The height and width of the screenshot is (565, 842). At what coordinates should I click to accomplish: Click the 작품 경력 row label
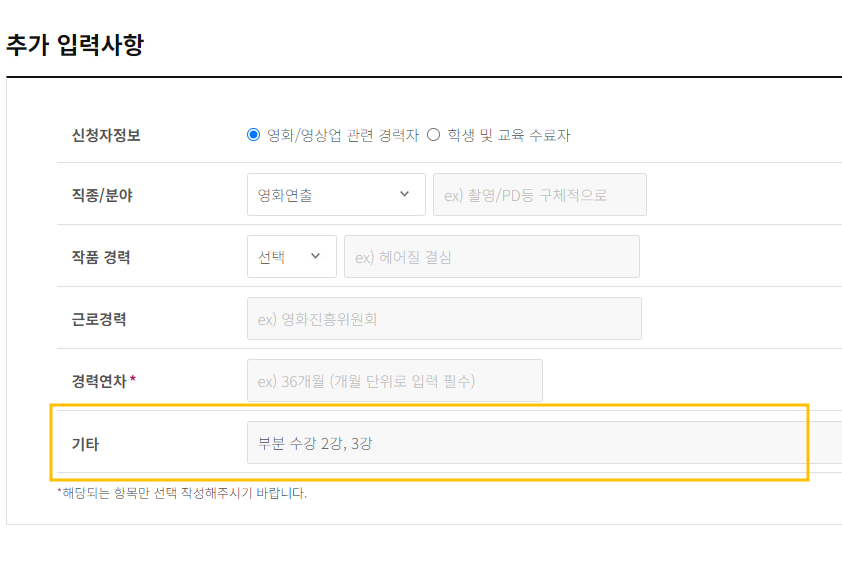pyautogui.click(x=101, y=257)
